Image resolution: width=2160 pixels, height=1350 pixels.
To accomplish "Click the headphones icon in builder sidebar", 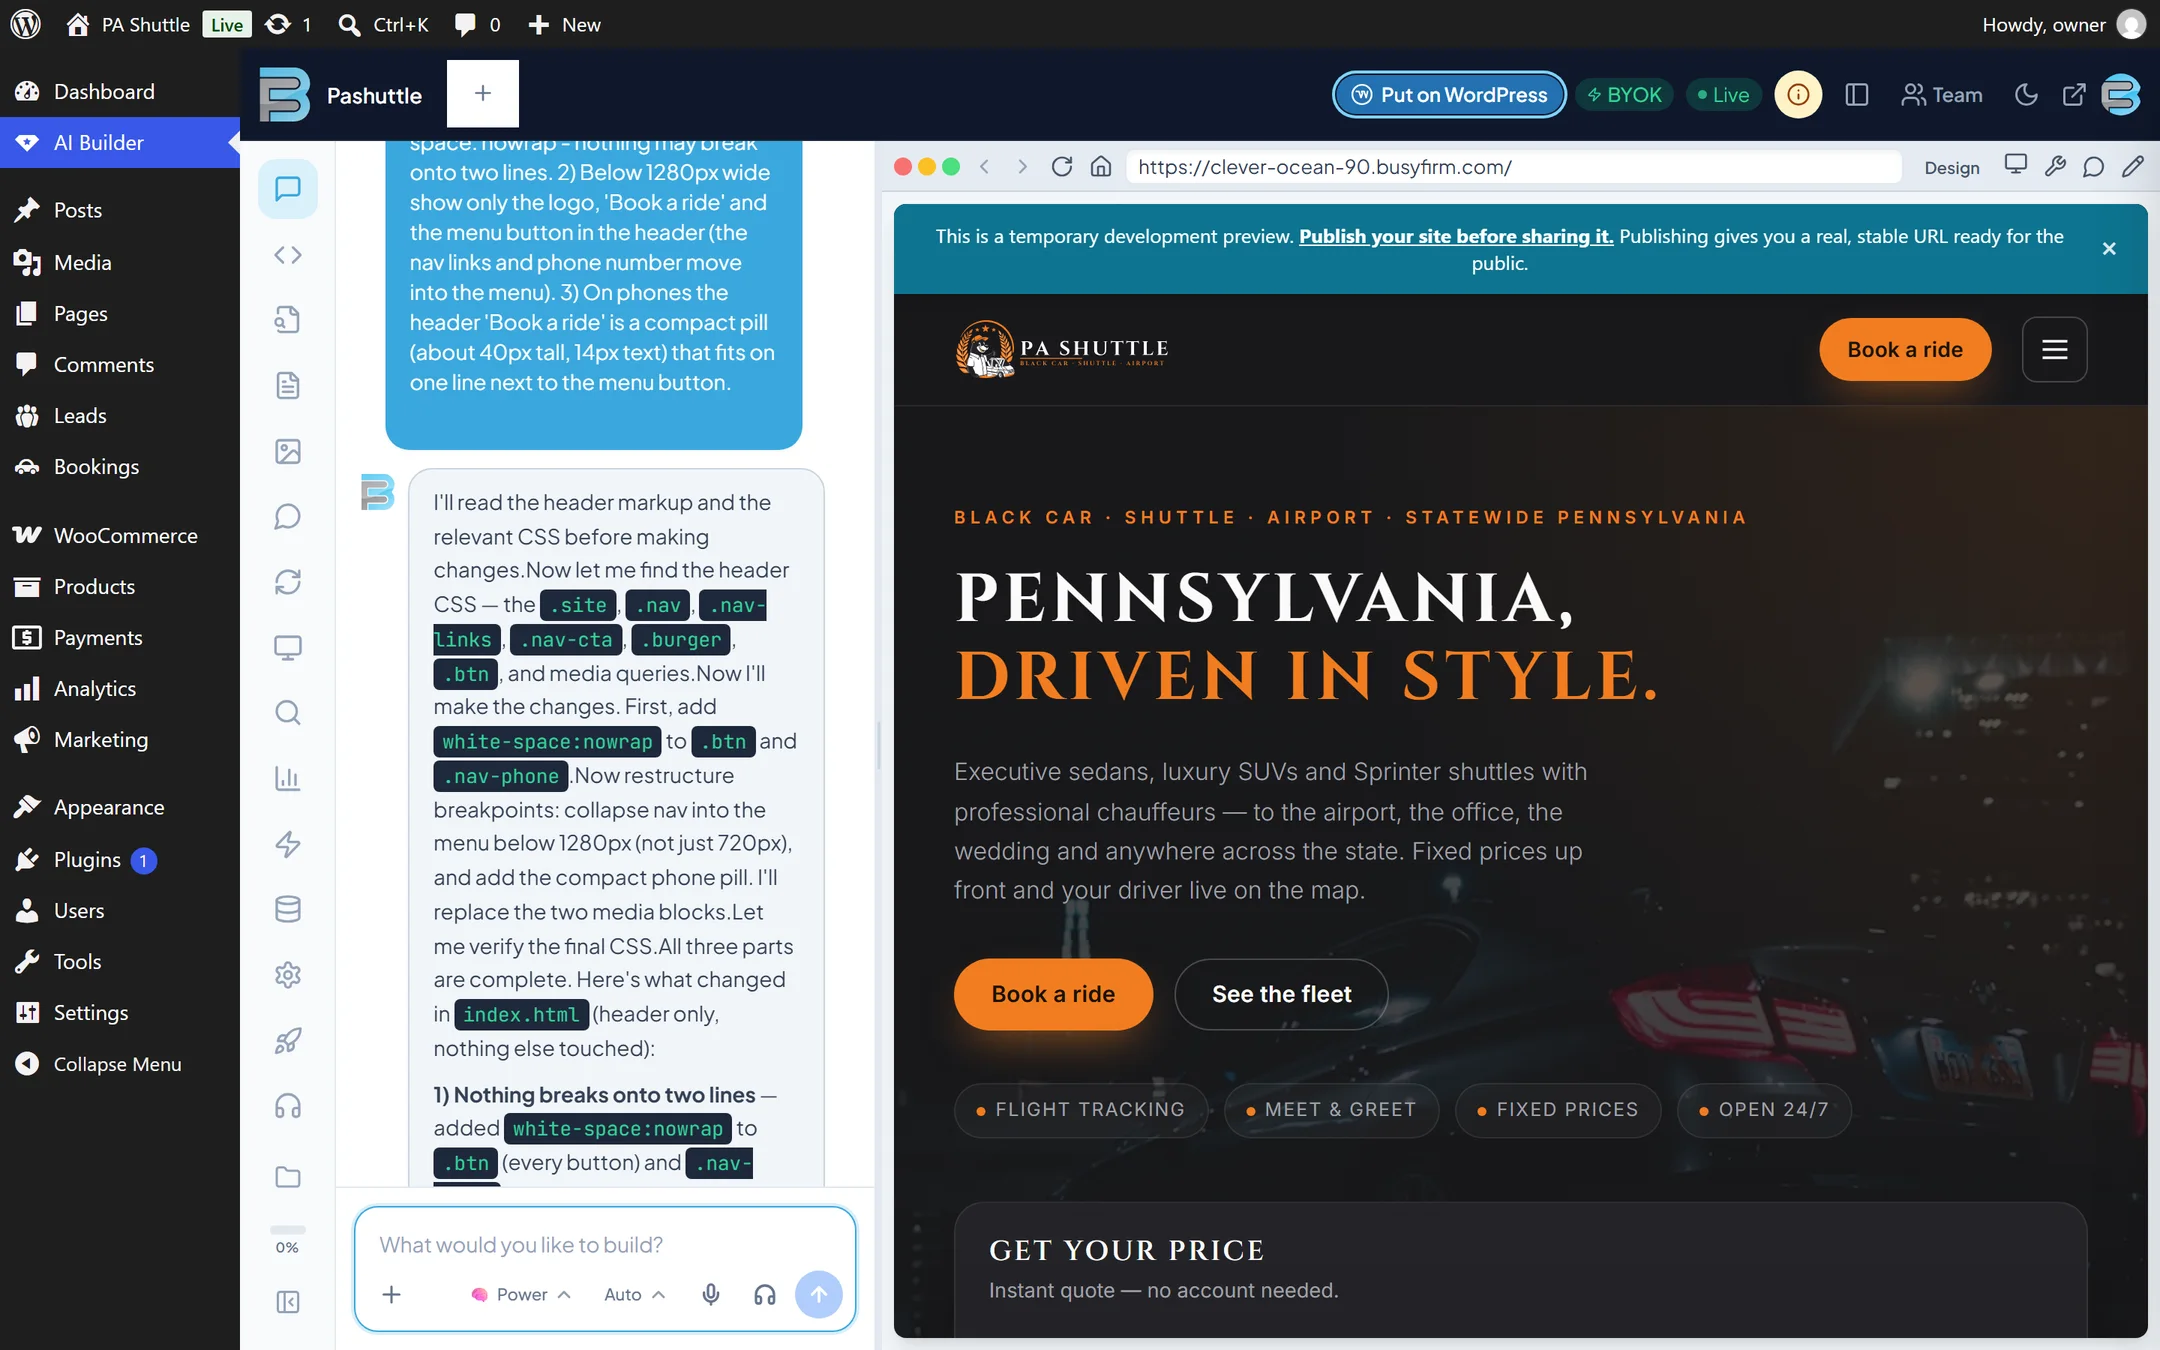I will point(288,1106).
